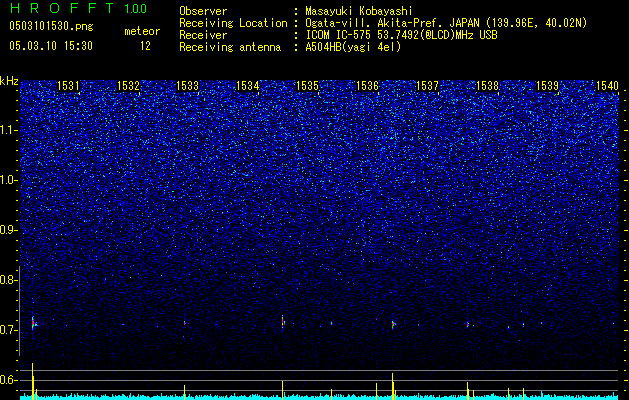Click the 'Observer' field label
This screenshot has height=400, width=629.
click(203, 11)
